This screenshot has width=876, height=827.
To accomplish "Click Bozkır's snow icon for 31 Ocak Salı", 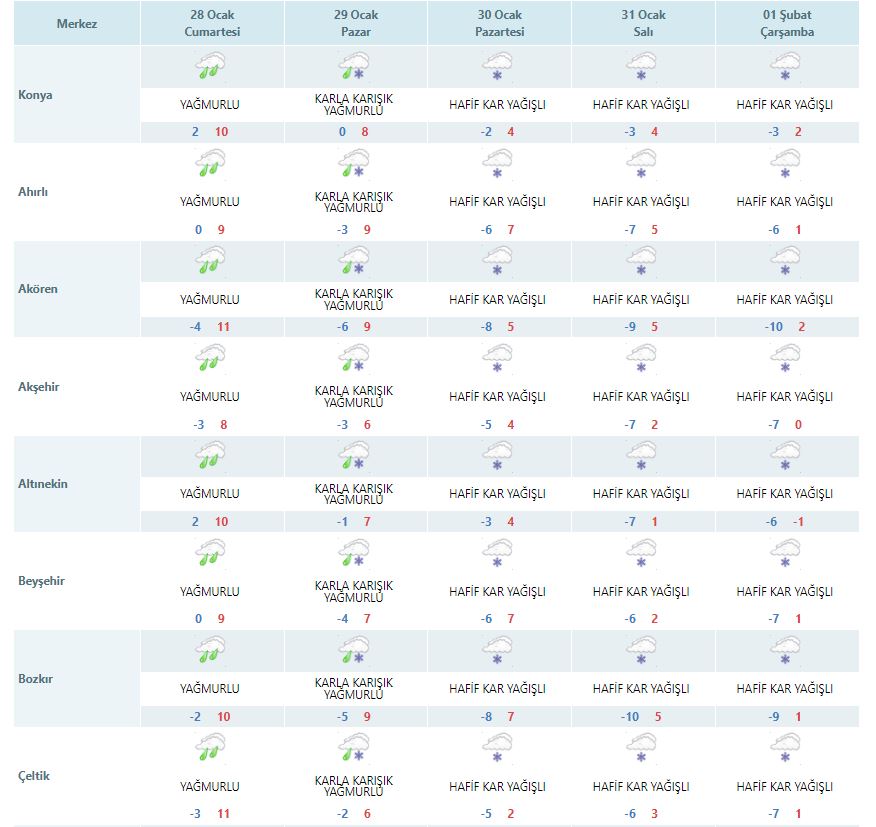I will coord(641,652).
